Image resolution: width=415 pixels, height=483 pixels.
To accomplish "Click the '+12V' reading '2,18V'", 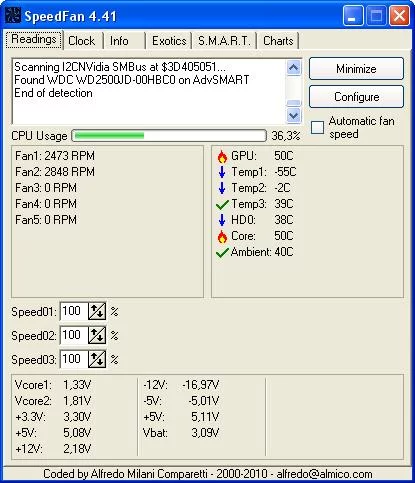I will point(77,449).
